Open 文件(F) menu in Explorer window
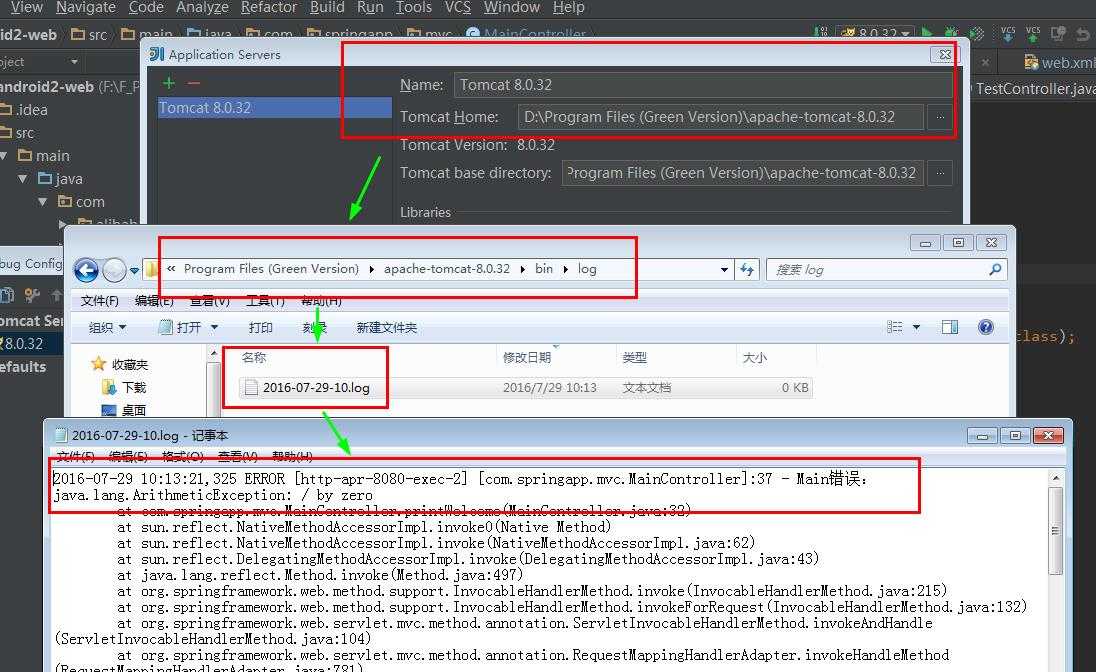1096x672 pixels. pyautogui.click(x=99, y=301)
